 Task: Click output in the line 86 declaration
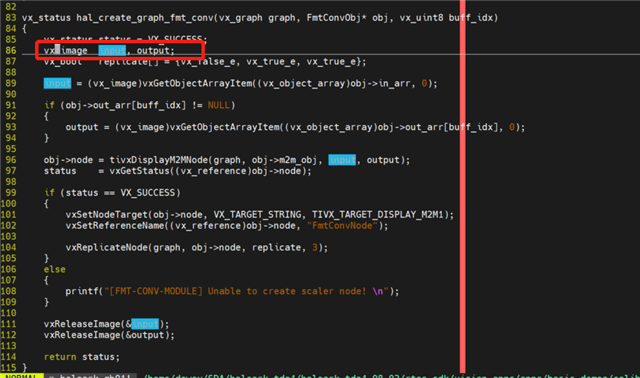[x=153, y=51]
